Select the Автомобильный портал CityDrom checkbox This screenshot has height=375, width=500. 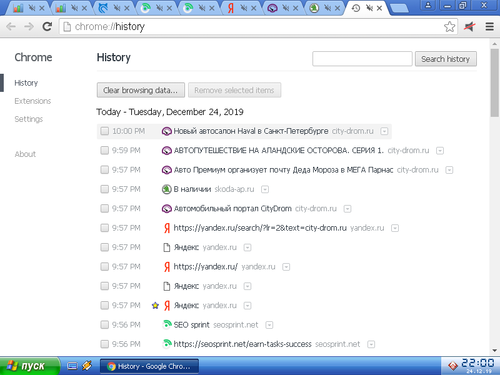coord(105,209)
